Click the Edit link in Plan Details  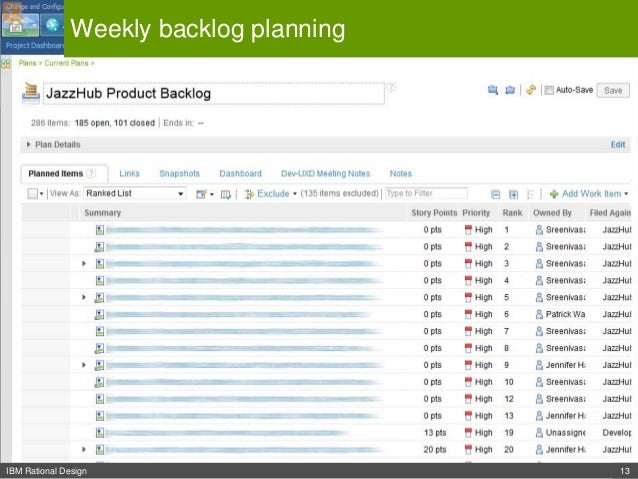pos(618,144)
